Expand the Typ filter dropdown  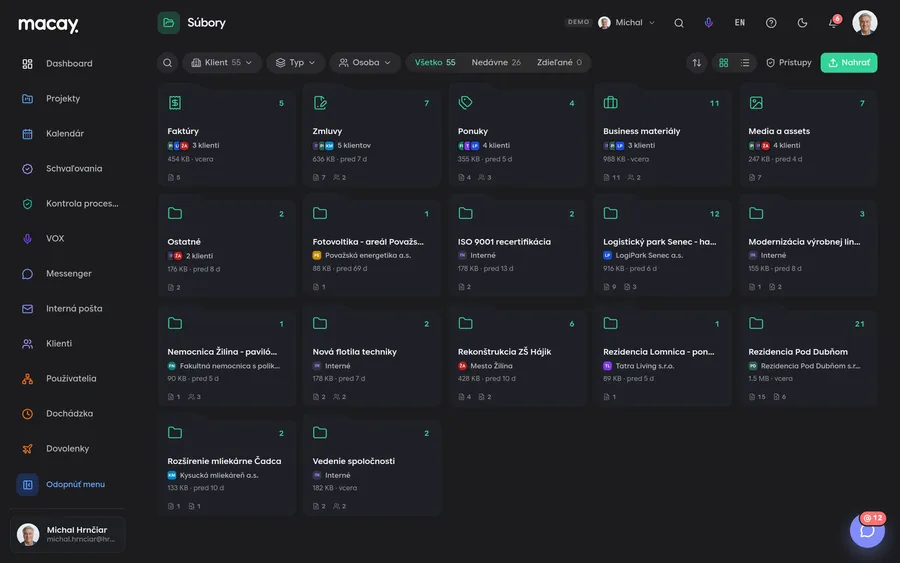[x=296, y=63]
